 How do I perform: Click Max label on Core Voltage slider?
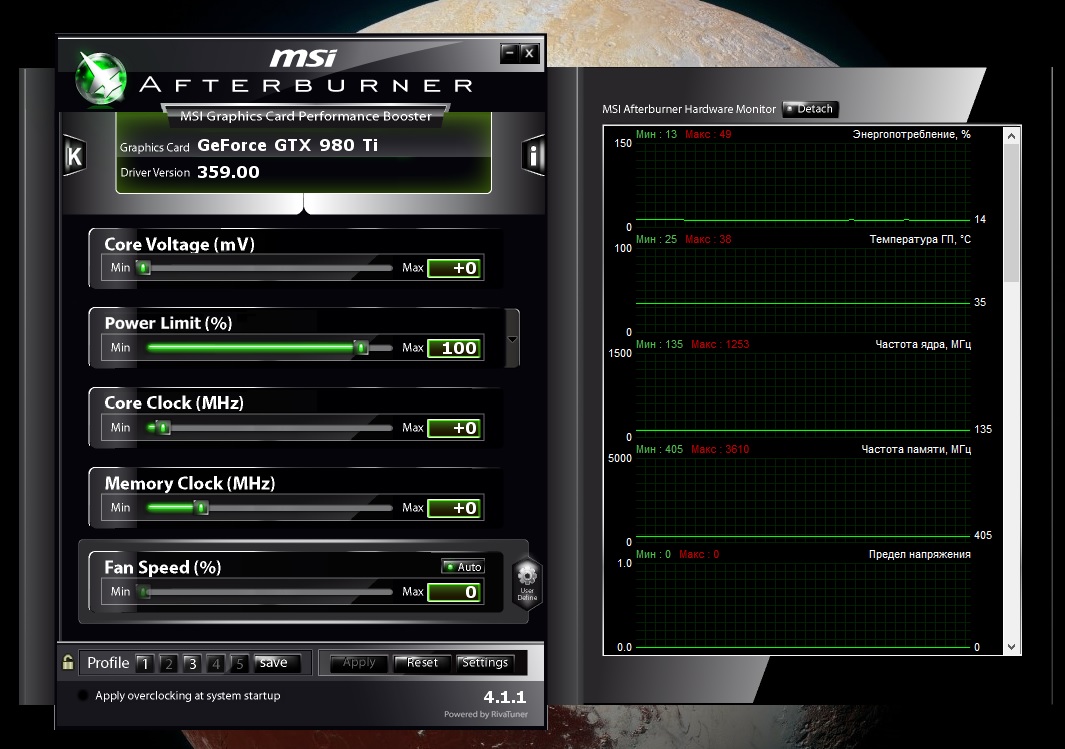(x=412, y=268)
